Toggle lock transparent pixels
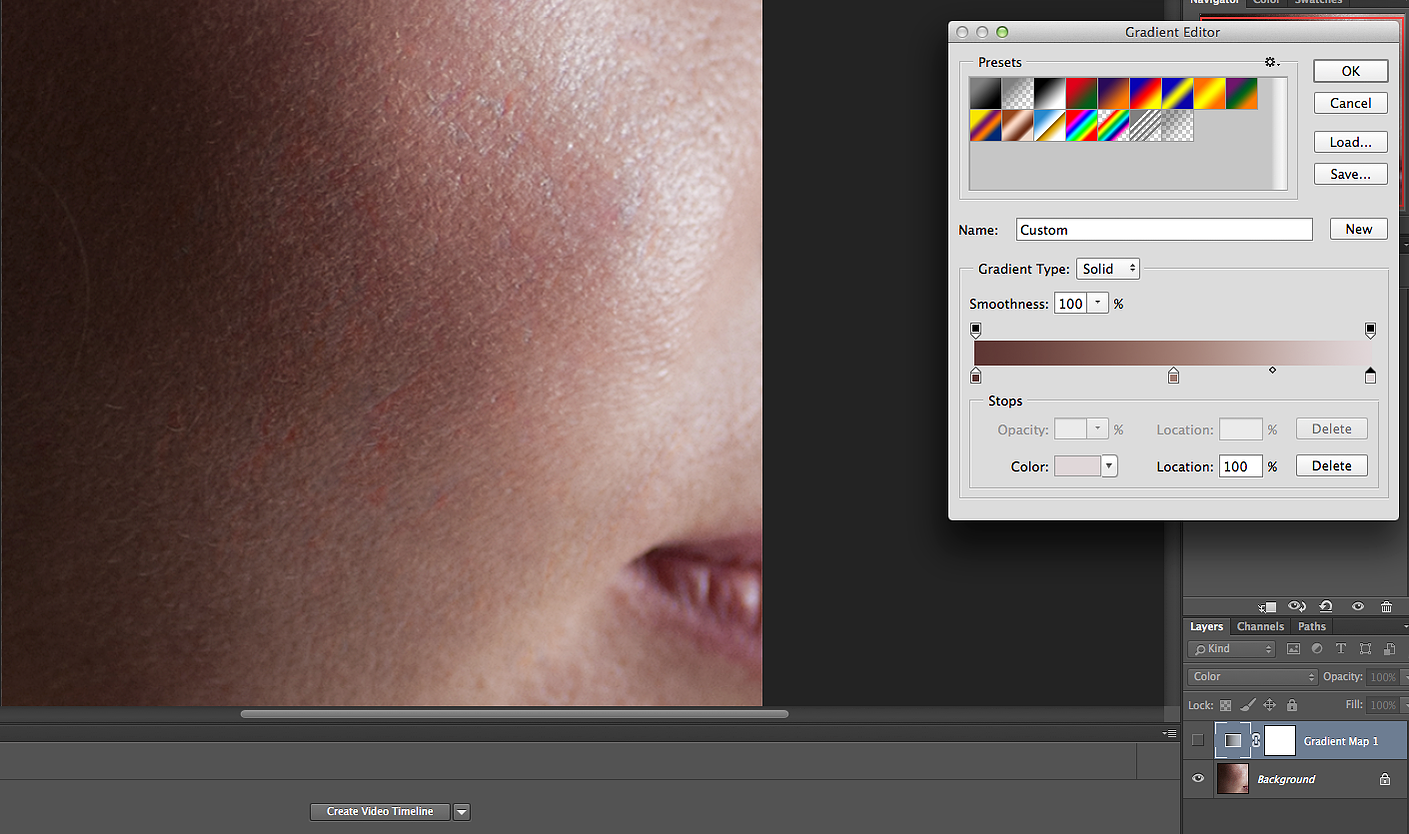The width and height of the screenshot is (1409, 834). coord(1225,705)
